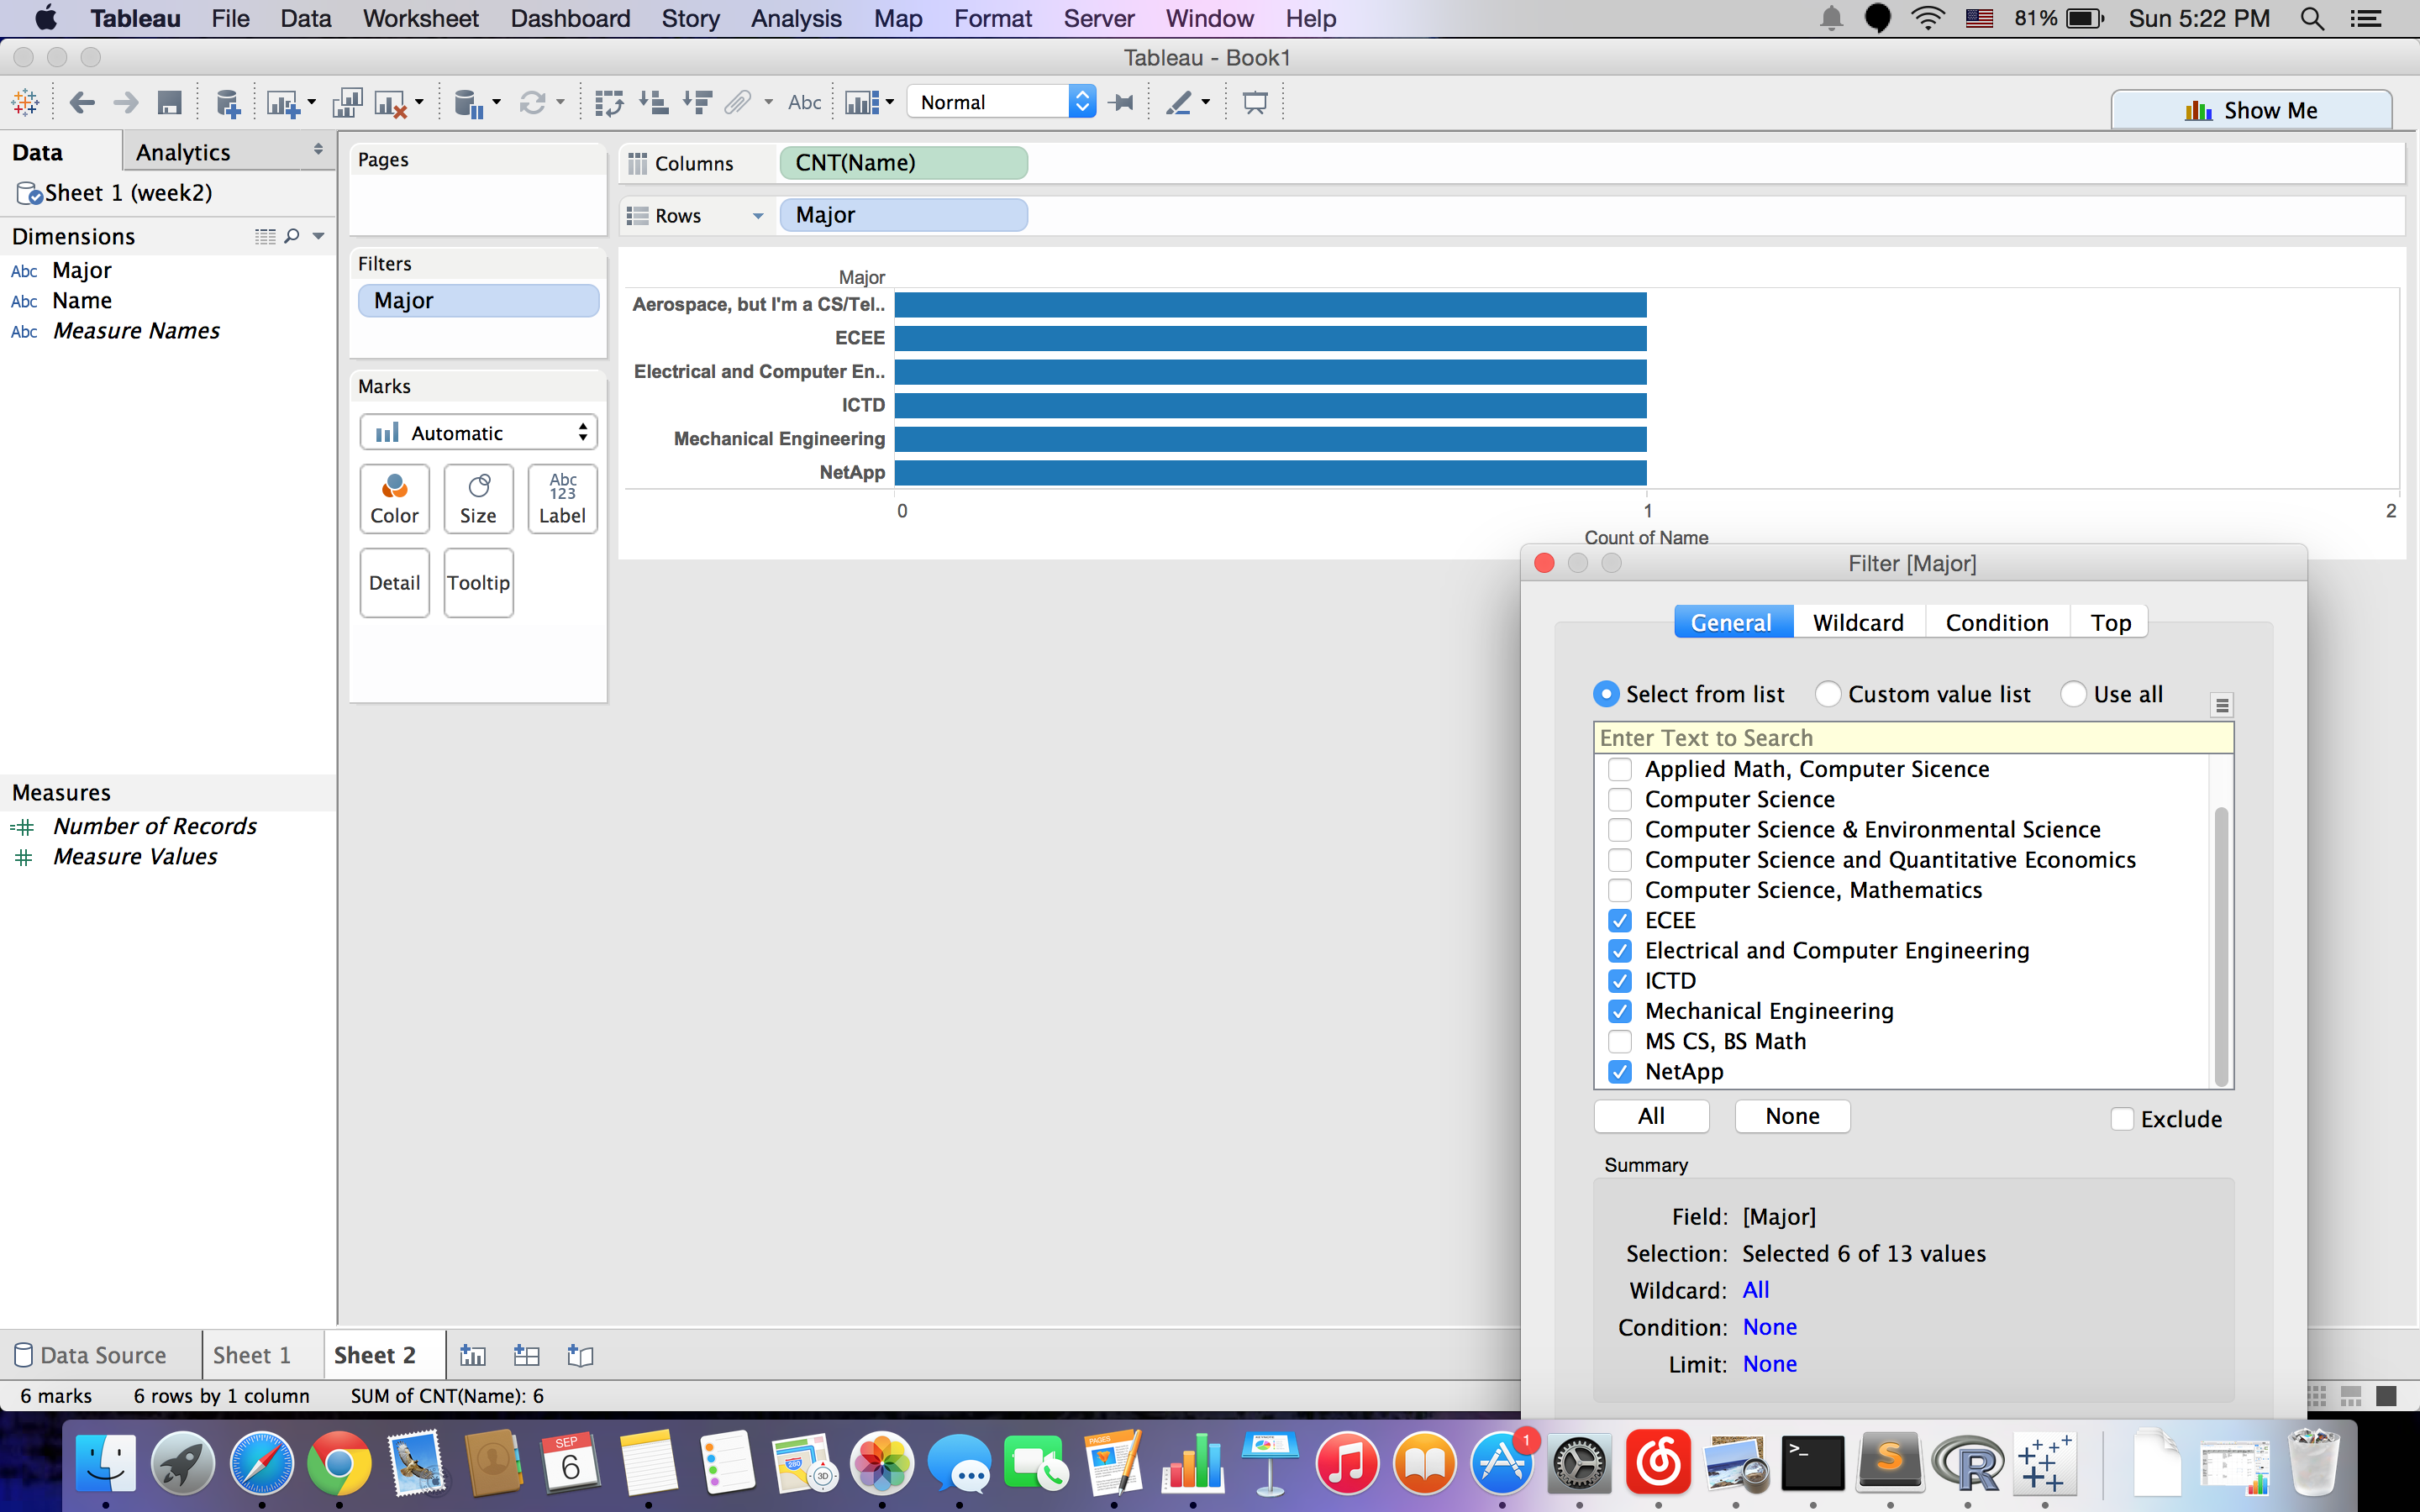Toggle the ECEE major checkbox on

tap(1618, 920)
